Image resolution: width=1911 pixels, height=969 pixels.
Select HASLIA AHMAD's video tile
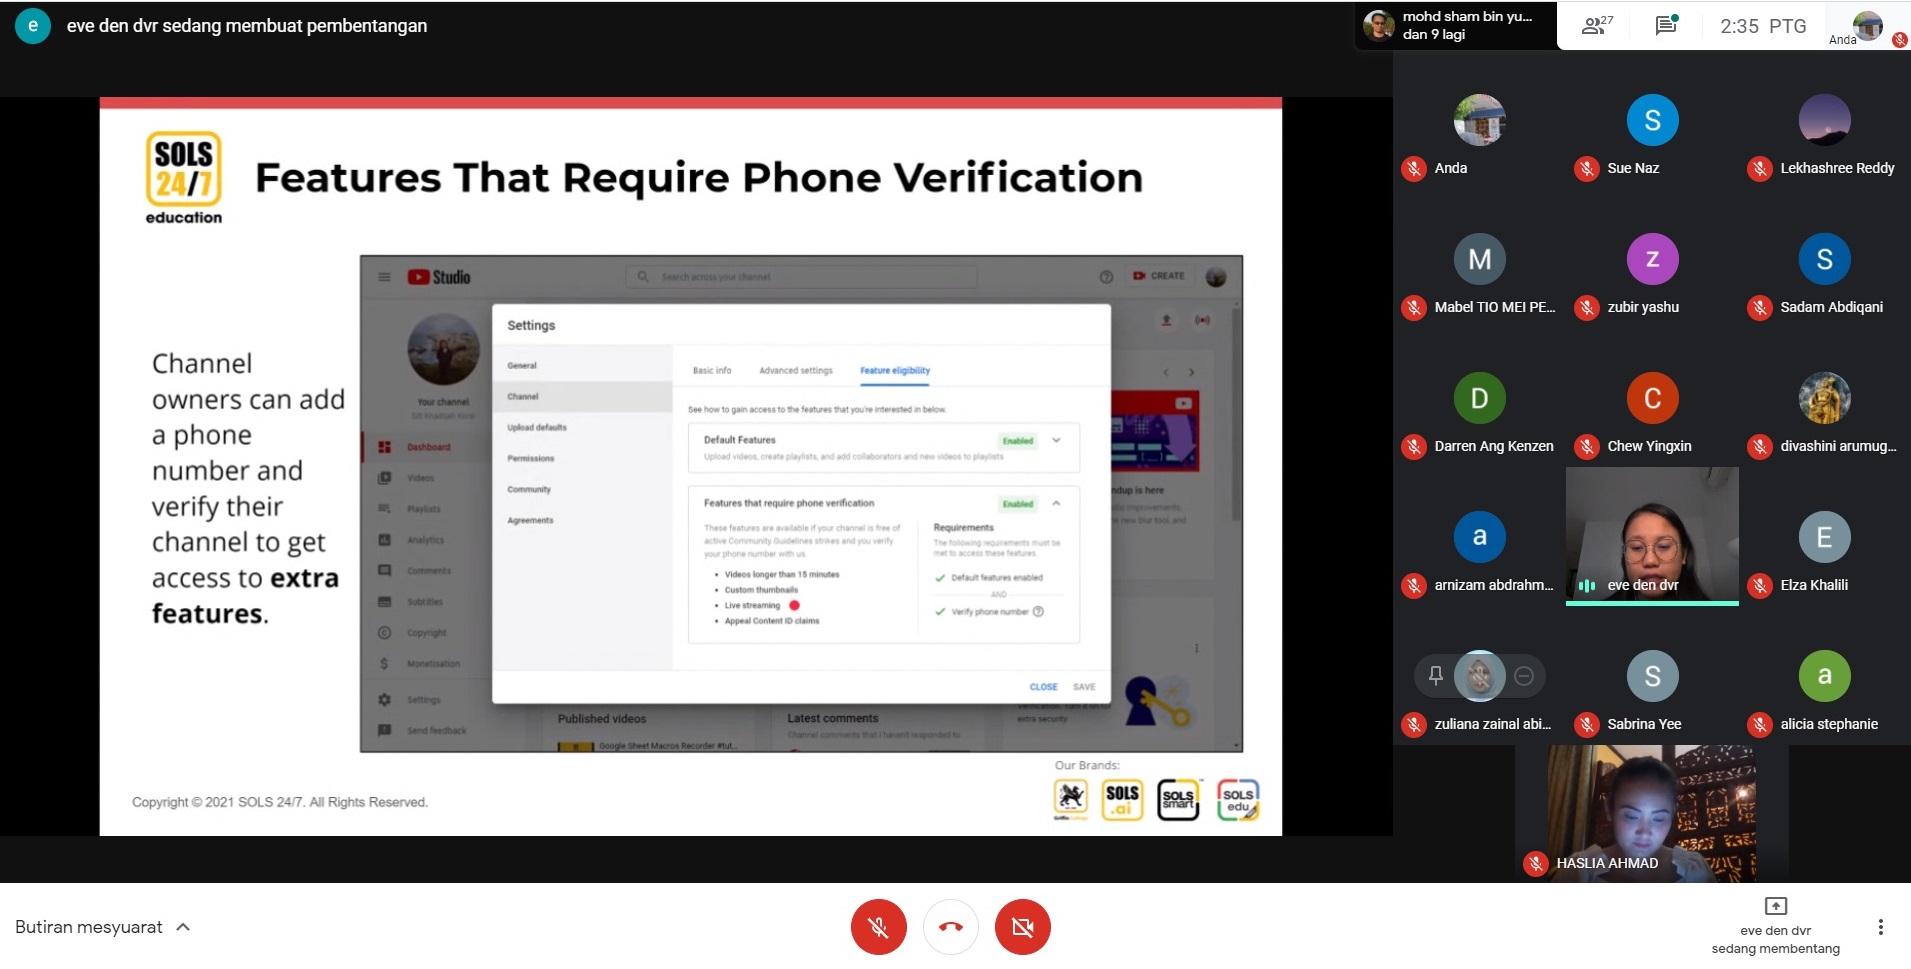click(x=1652, y=810)
